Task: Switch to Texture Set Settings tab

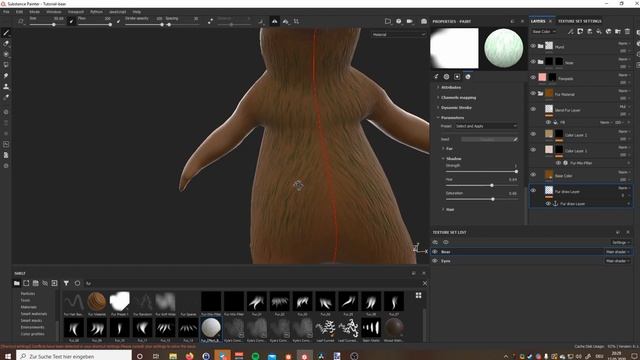Action: 580,21
